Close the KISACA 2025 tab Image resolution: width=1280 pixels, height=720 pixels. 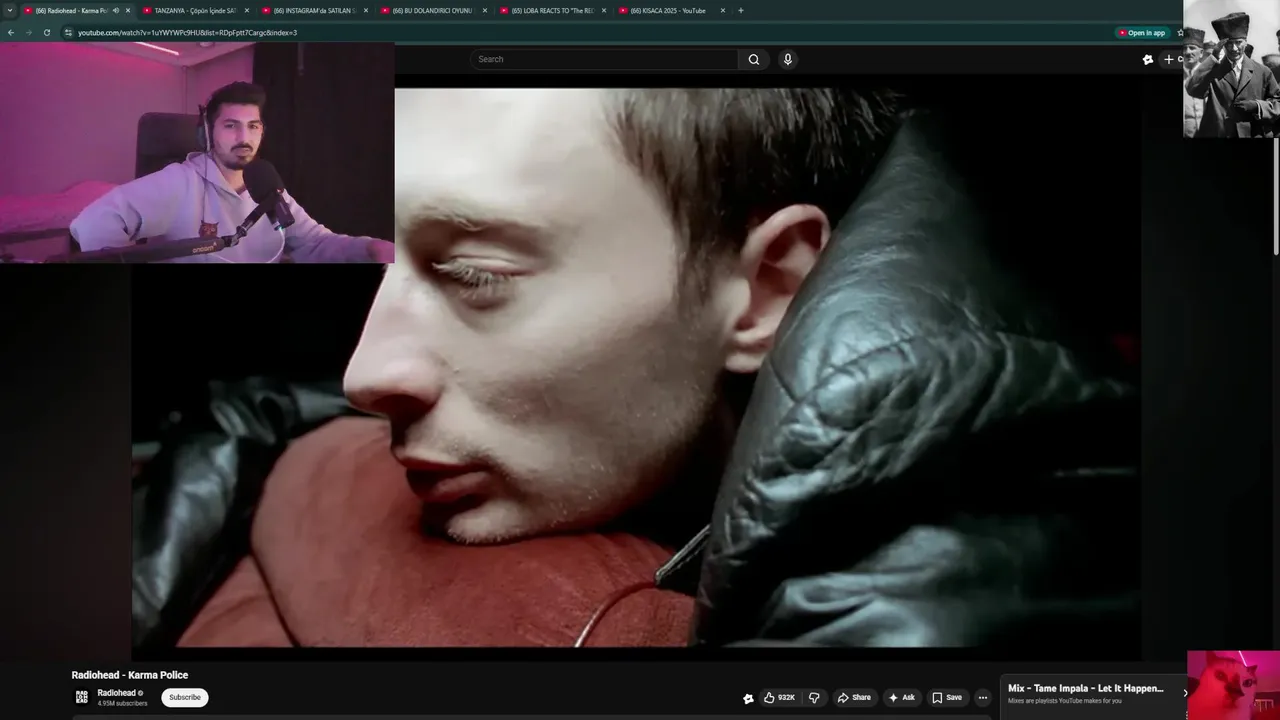pyautogui.click(x=723, y=10)
